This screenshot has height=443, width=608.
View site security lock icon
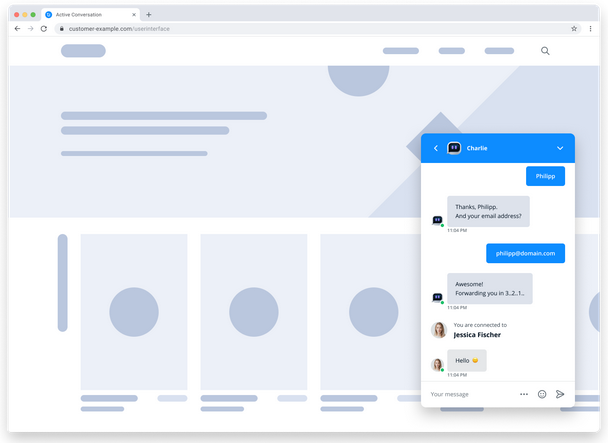pos(62,29)
